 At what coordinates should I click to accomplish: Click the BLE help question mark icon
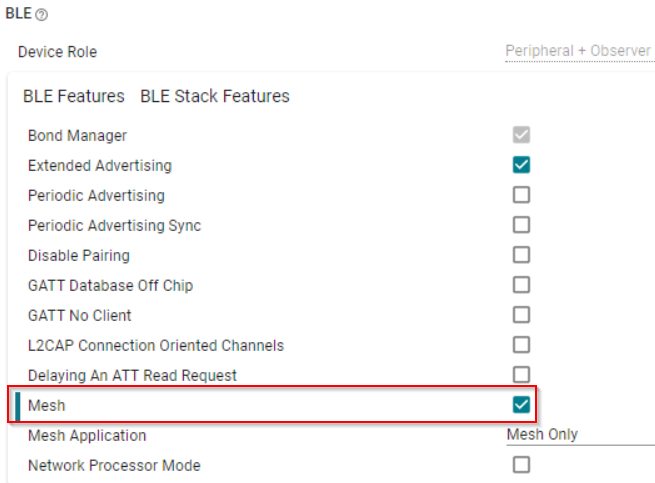(x=42, y=16)
